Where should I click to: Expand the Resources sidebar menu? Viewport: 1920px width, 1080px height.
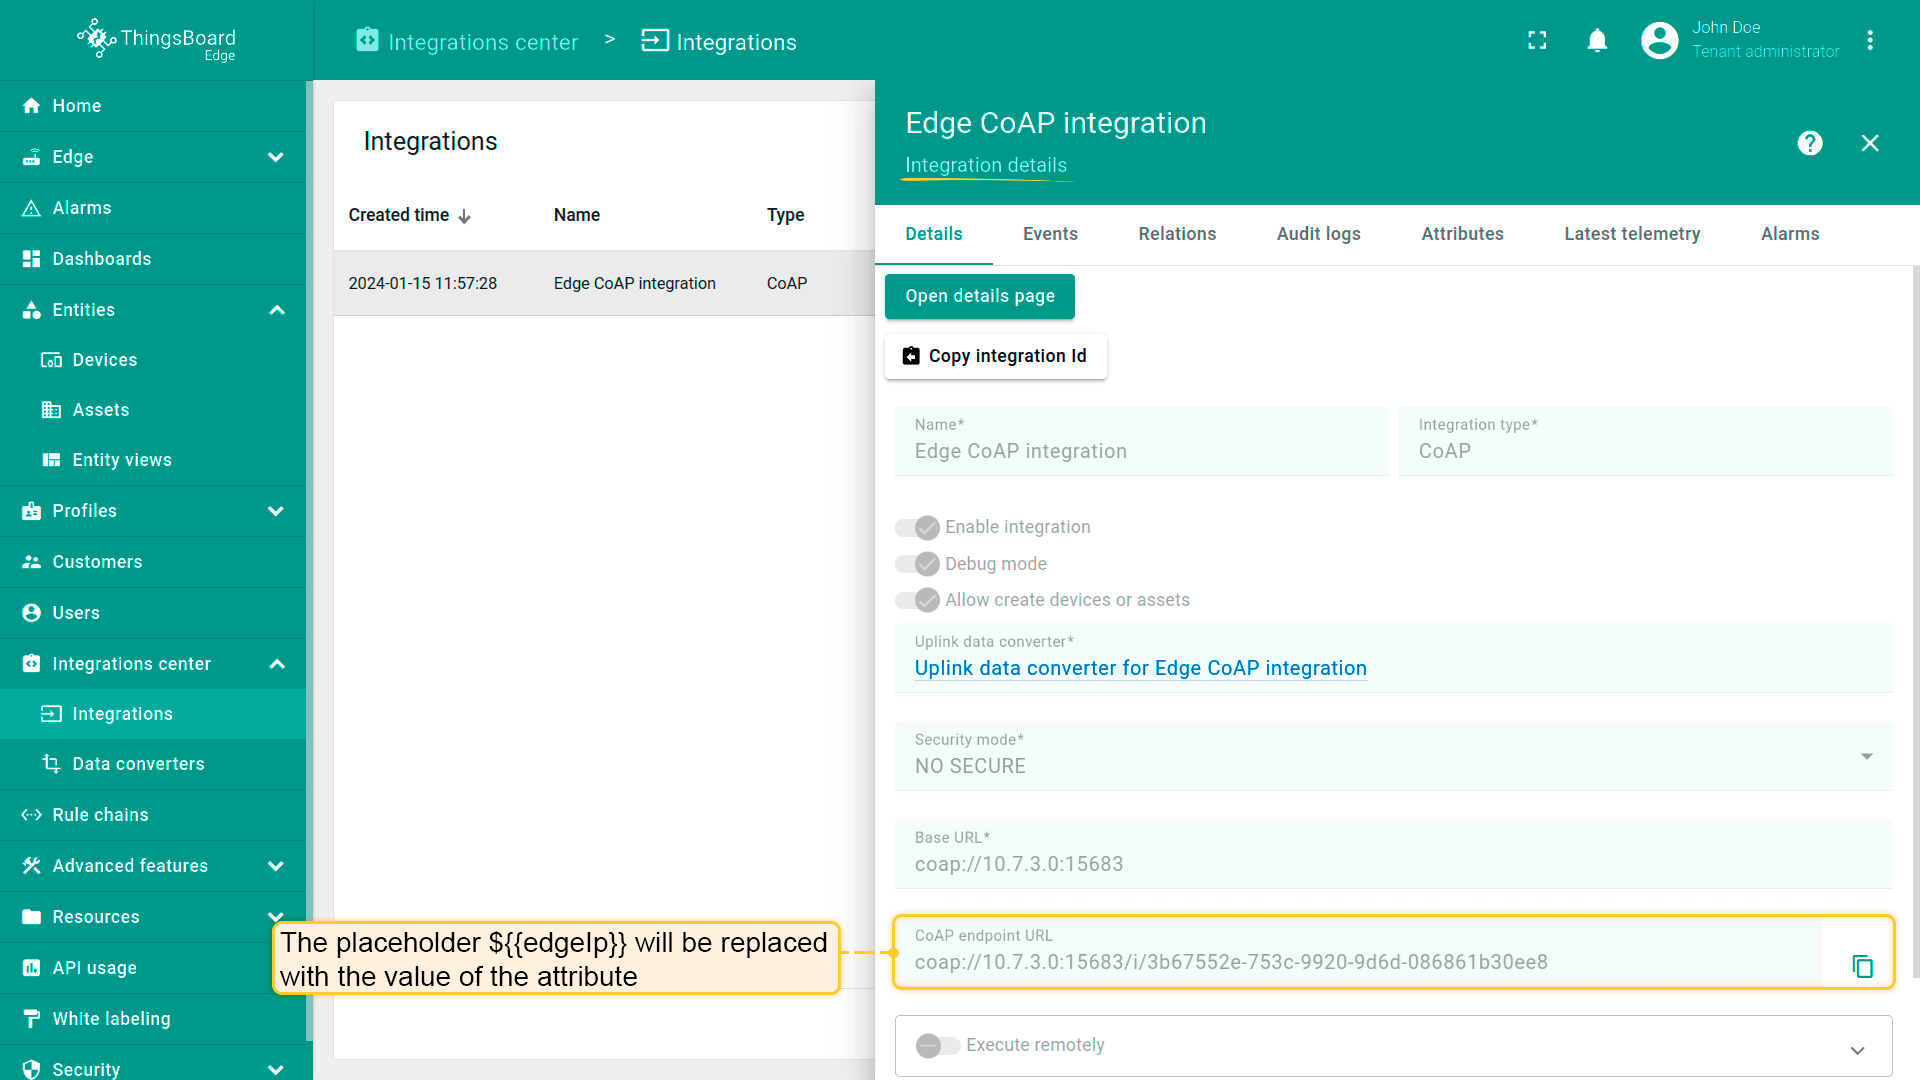[276, 917]
